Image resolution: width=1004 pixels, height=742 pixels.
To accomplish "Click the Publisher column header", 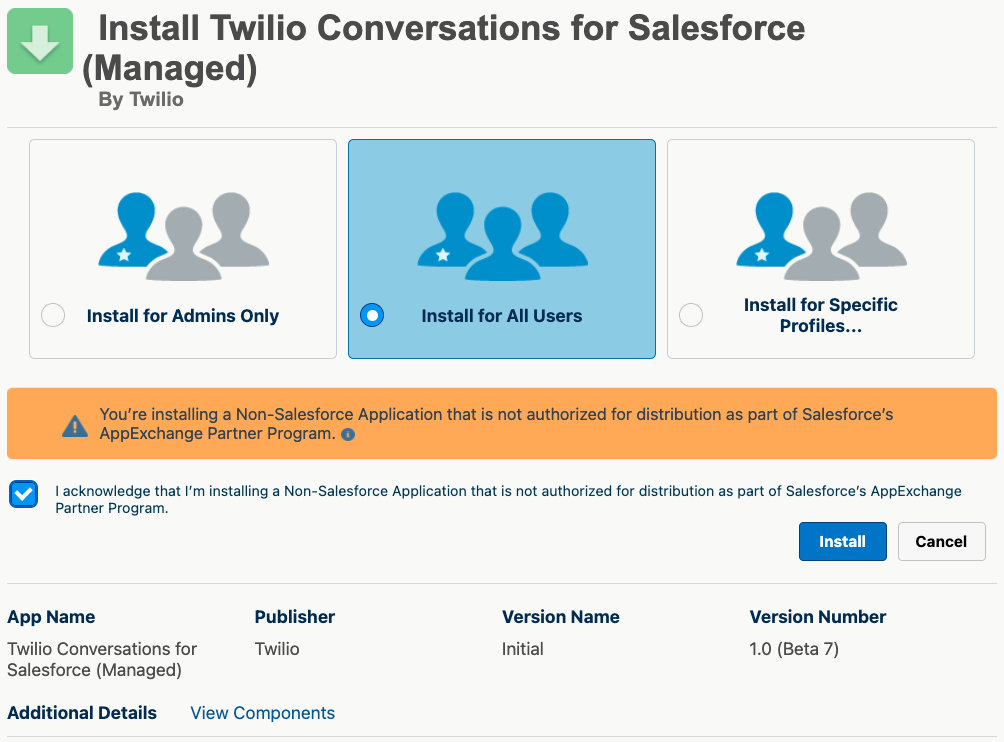I will point(295,617).
